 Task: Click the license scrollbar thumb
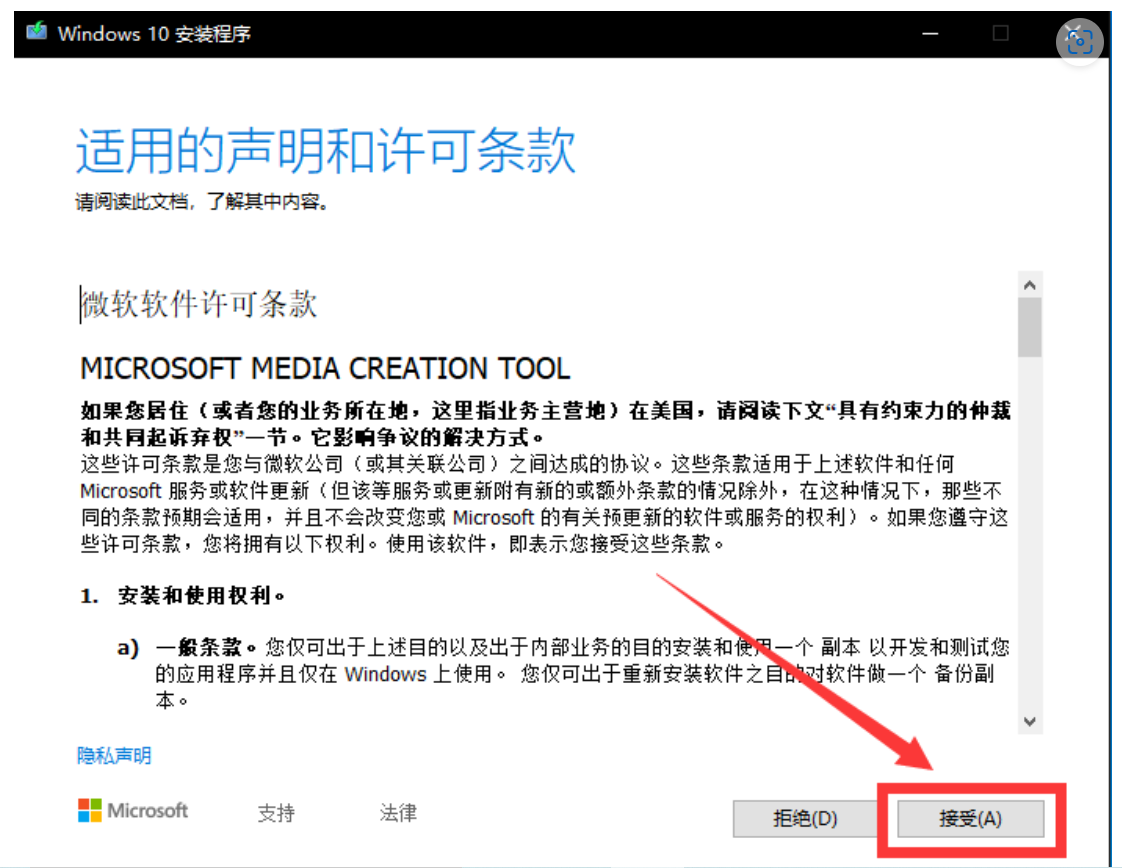[x=1030, y=327]
